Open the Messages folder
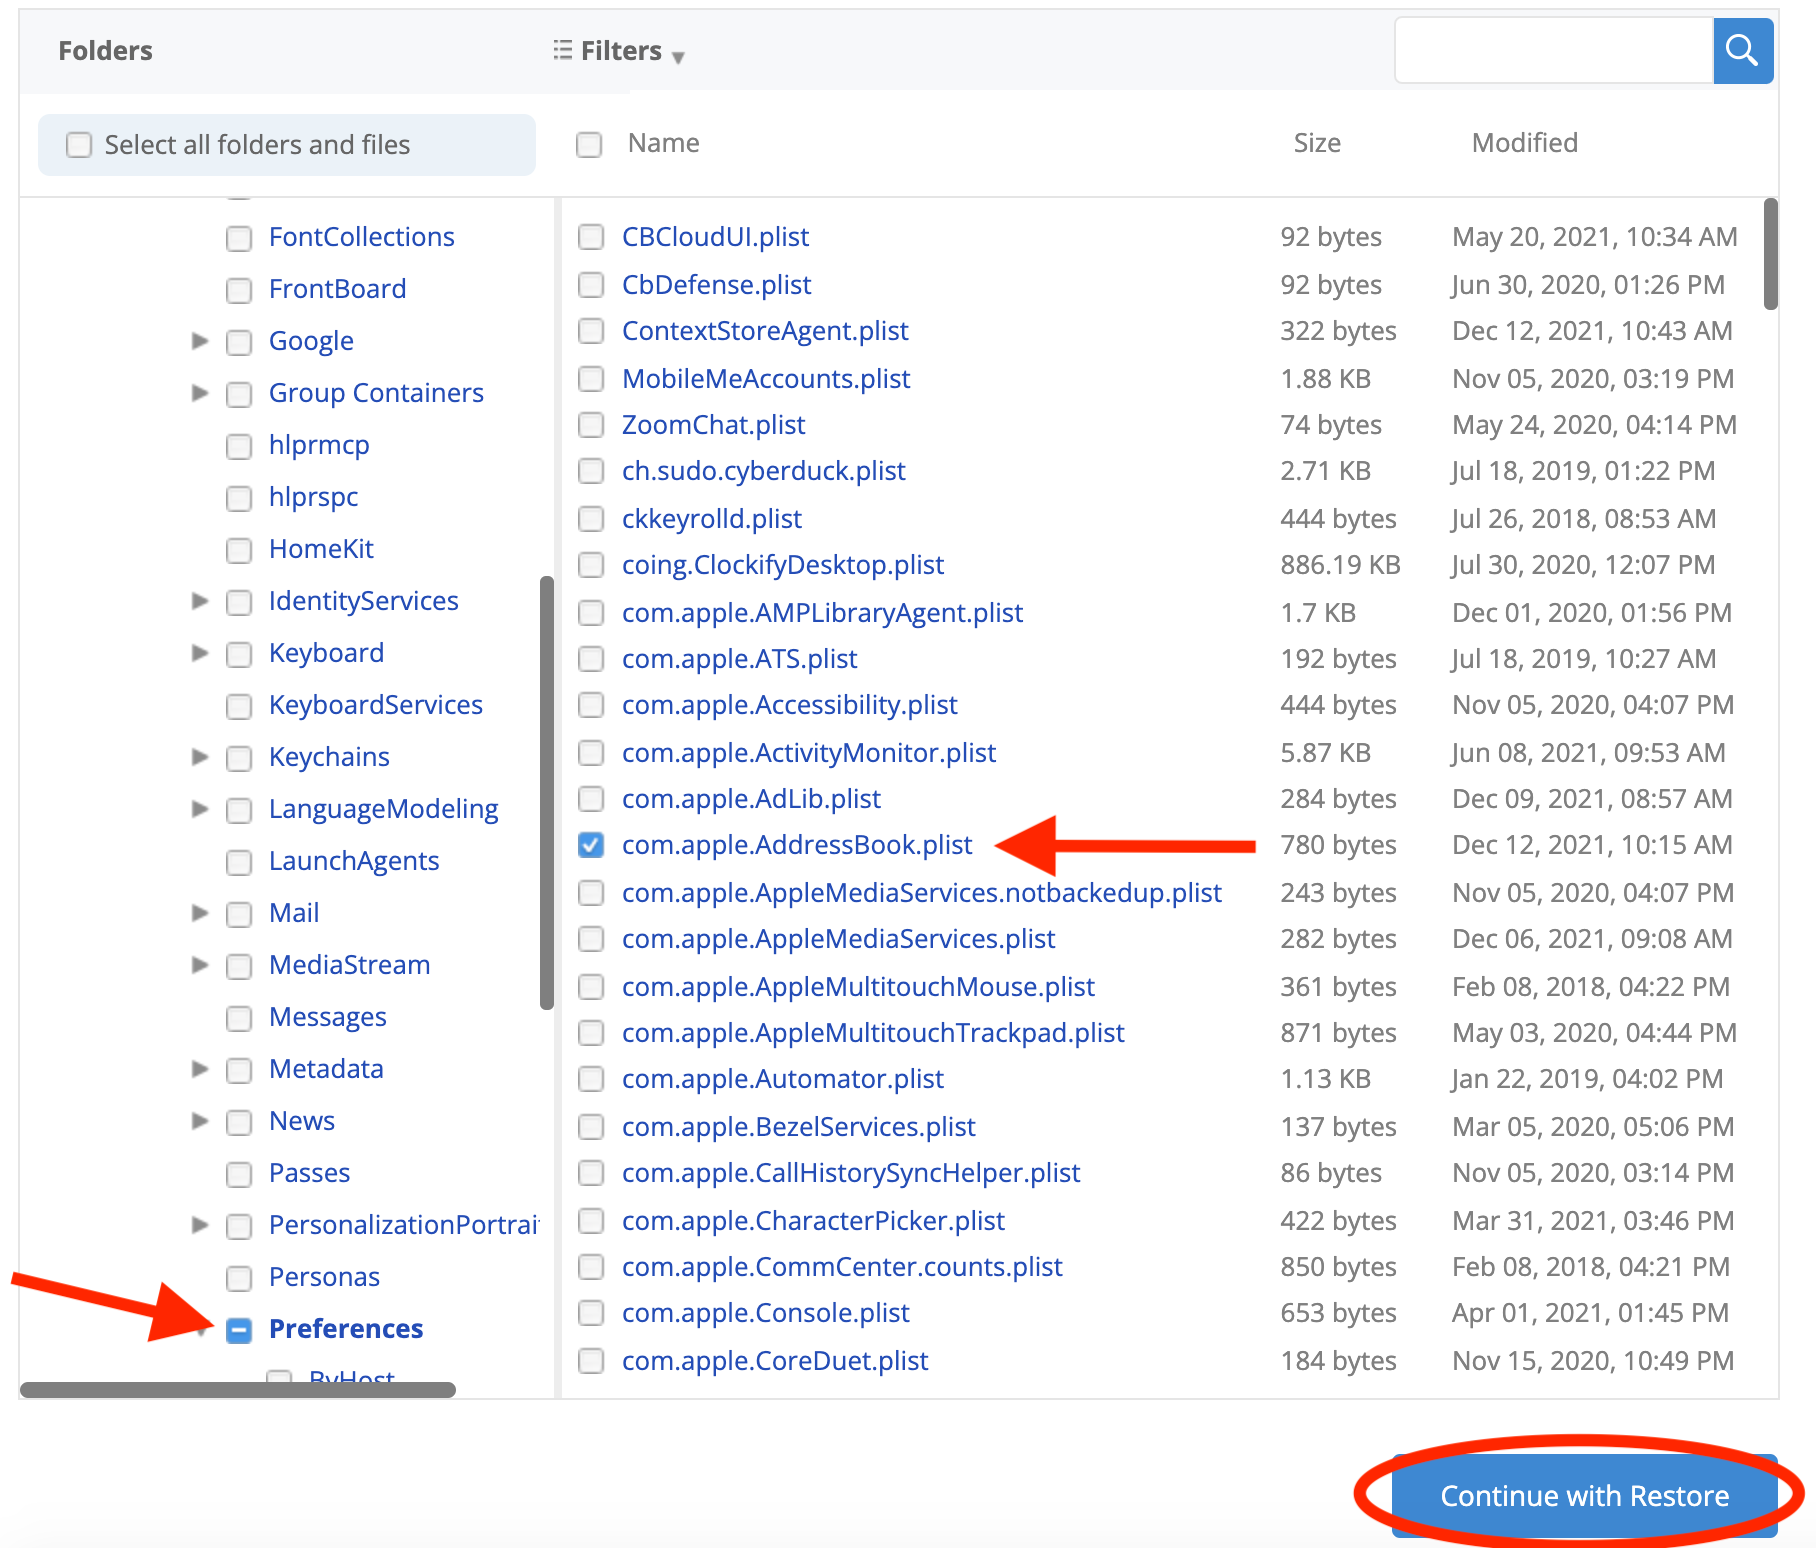 (328, 1017)
